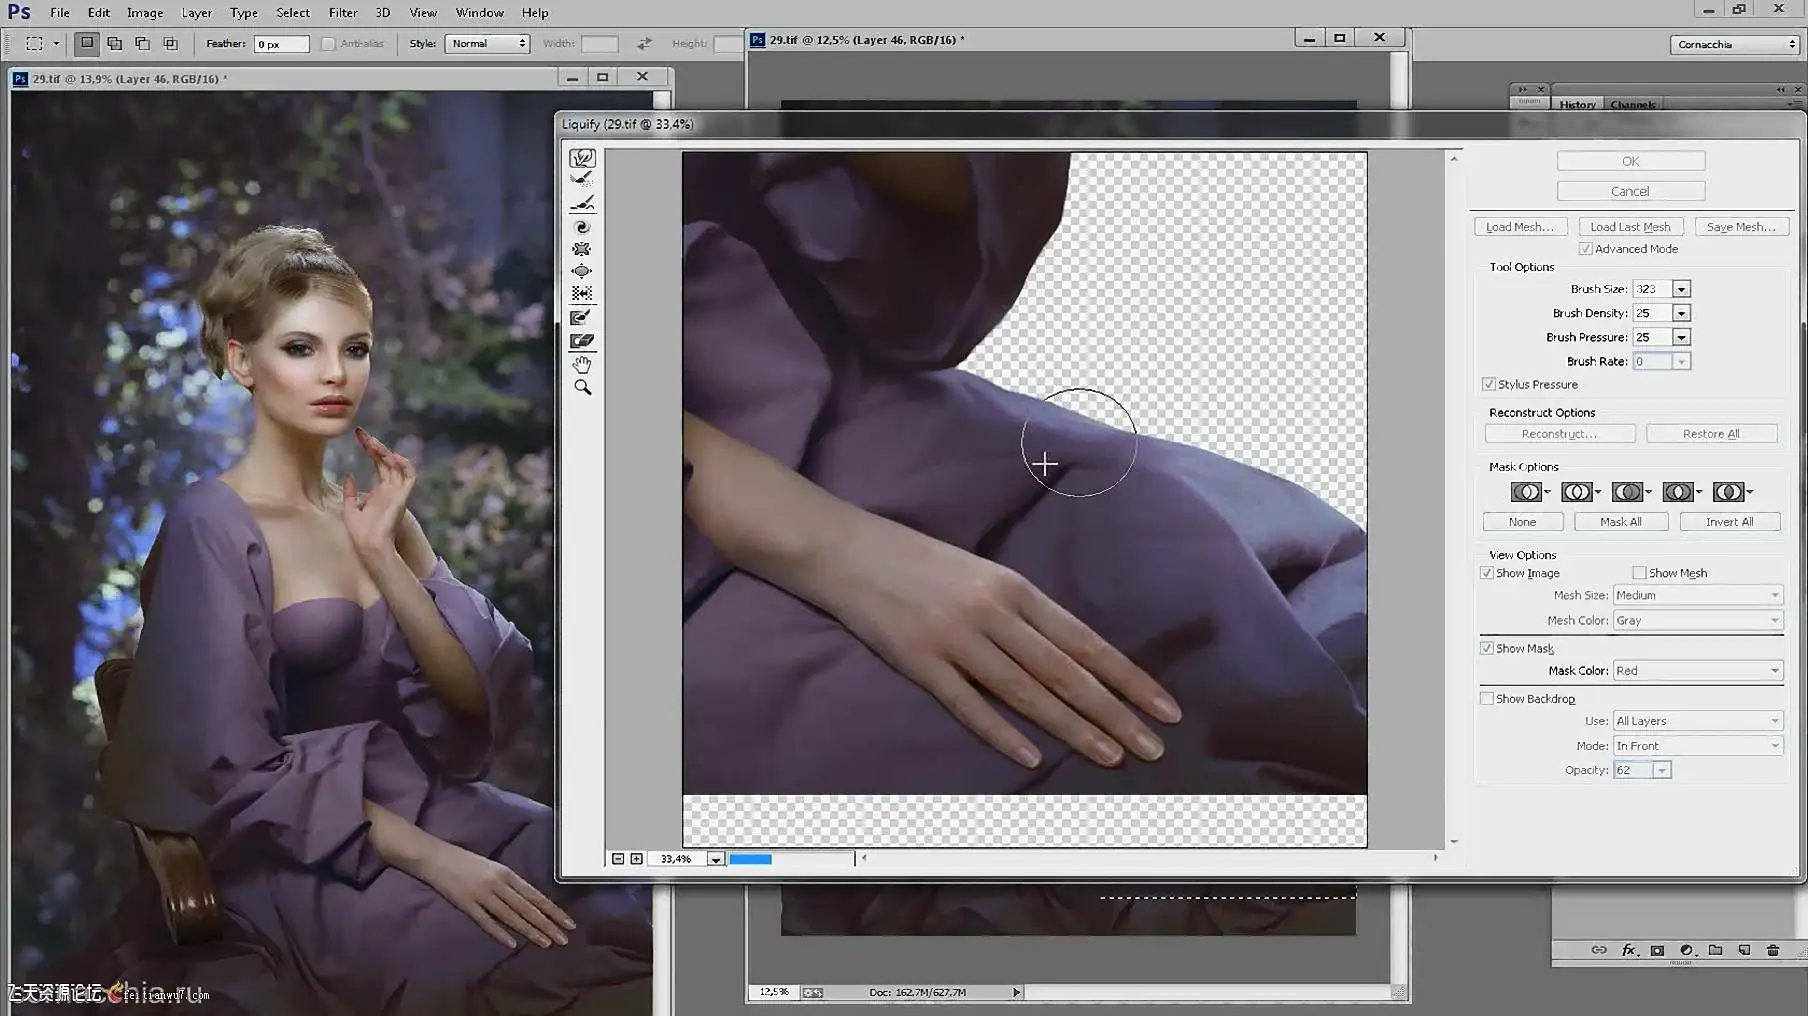
Task: Select the Bloat tool
Action: click(x=582, y=271)
